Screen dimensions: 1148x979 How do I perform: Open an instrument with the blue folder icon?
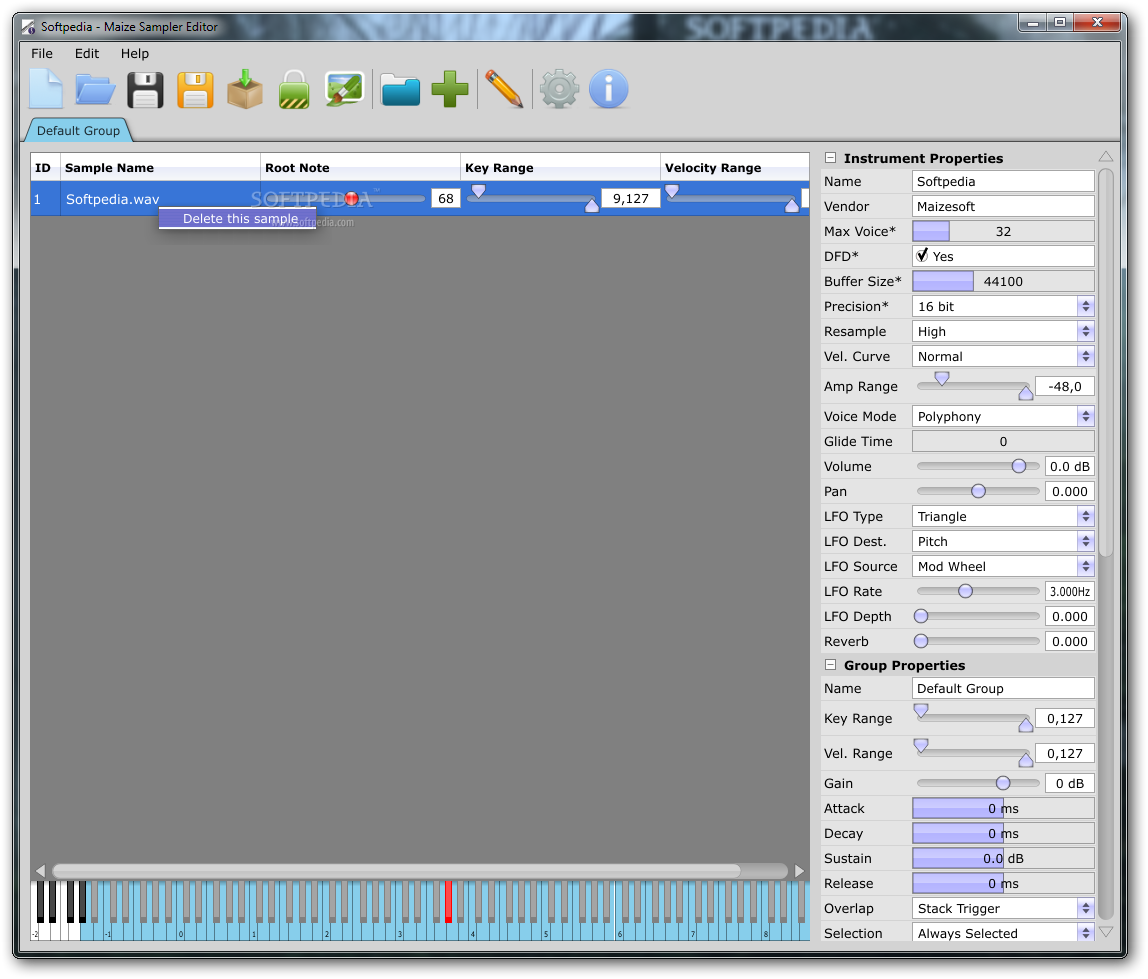pyautogui.click(x=95, y=89)
